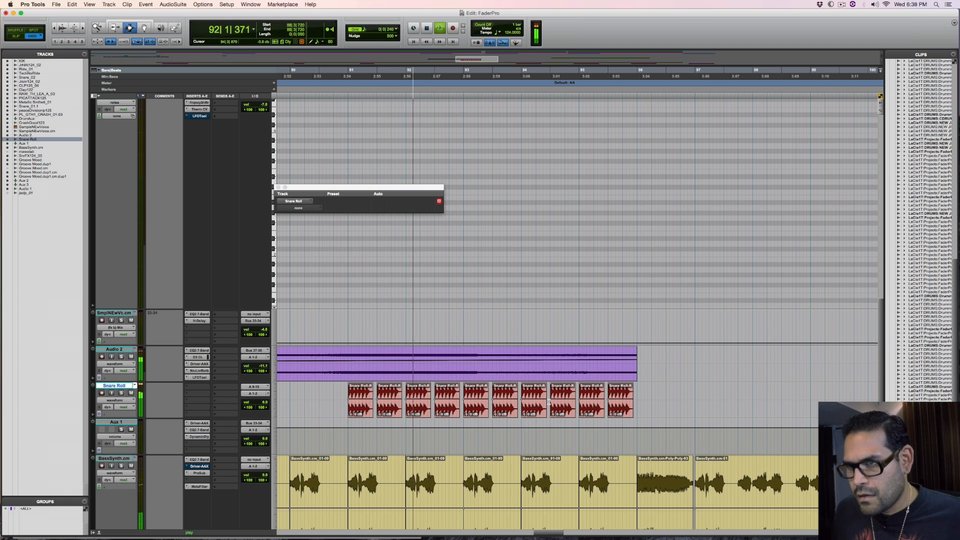Open the Pro Tools menu

(x=32, y=4)
